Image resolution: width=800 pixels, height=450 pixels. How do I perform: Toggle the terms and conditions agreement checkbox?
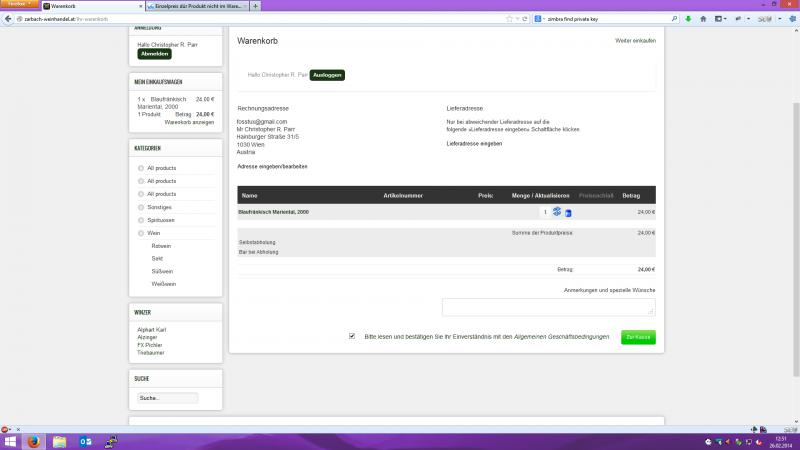click(352, 336)
